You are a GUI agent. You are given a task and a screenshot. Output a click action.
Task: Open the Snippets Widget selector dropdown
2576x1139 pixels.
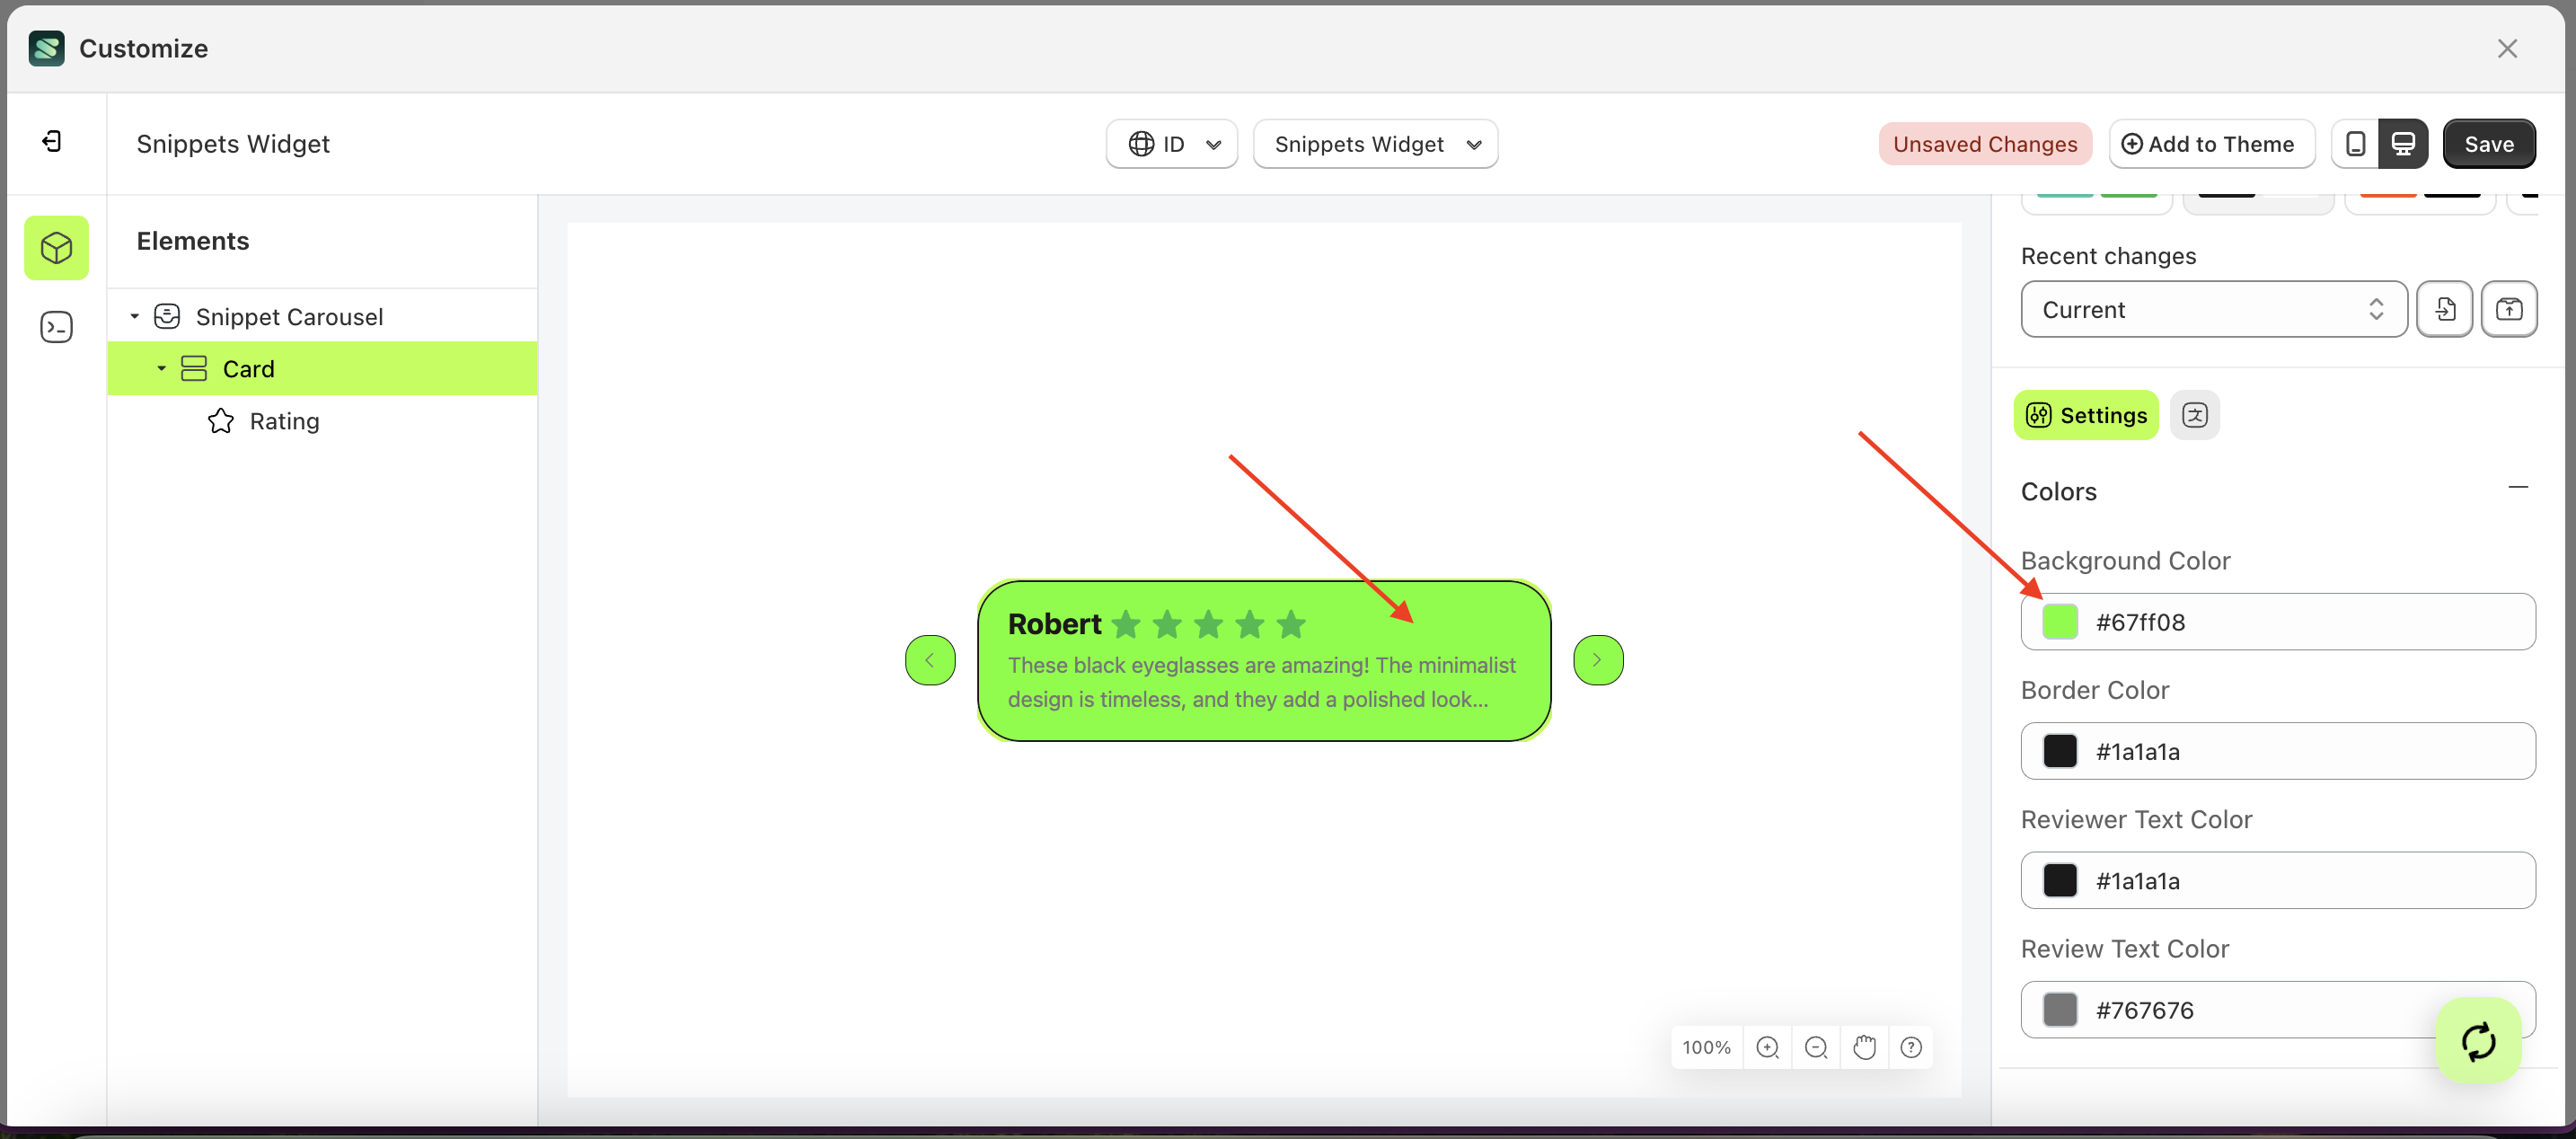[1375, 143]
